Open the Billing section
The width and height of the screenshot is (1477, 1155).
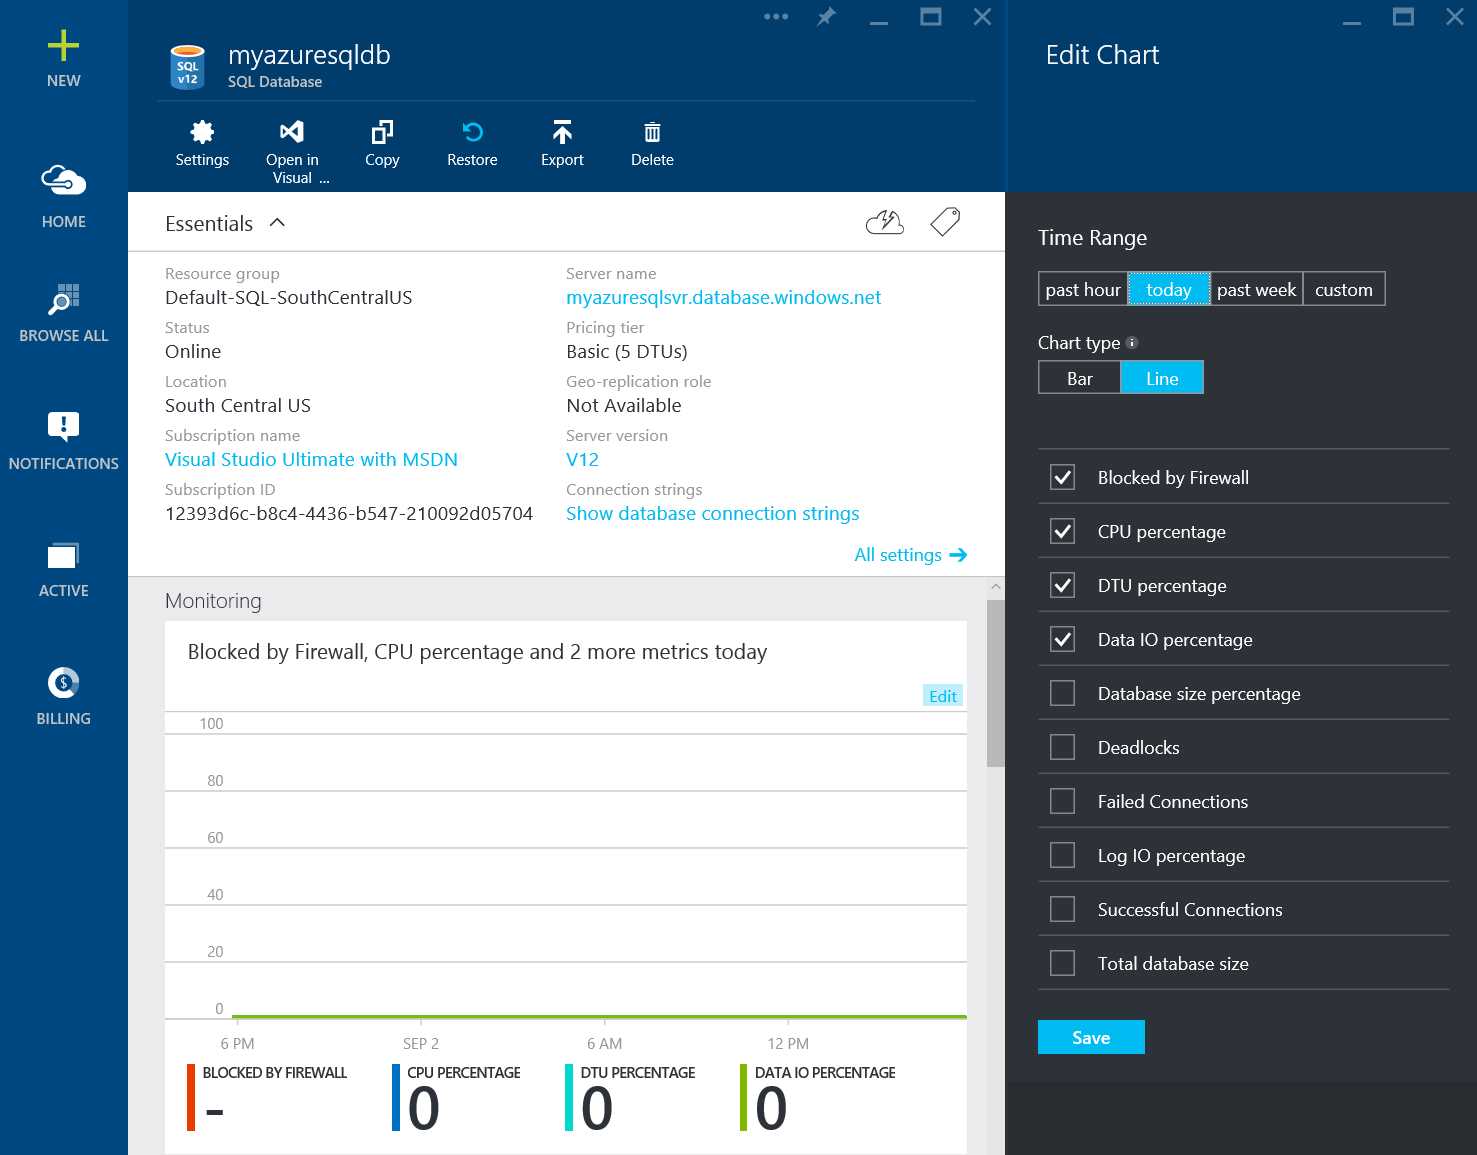click(x=63, y=692)
